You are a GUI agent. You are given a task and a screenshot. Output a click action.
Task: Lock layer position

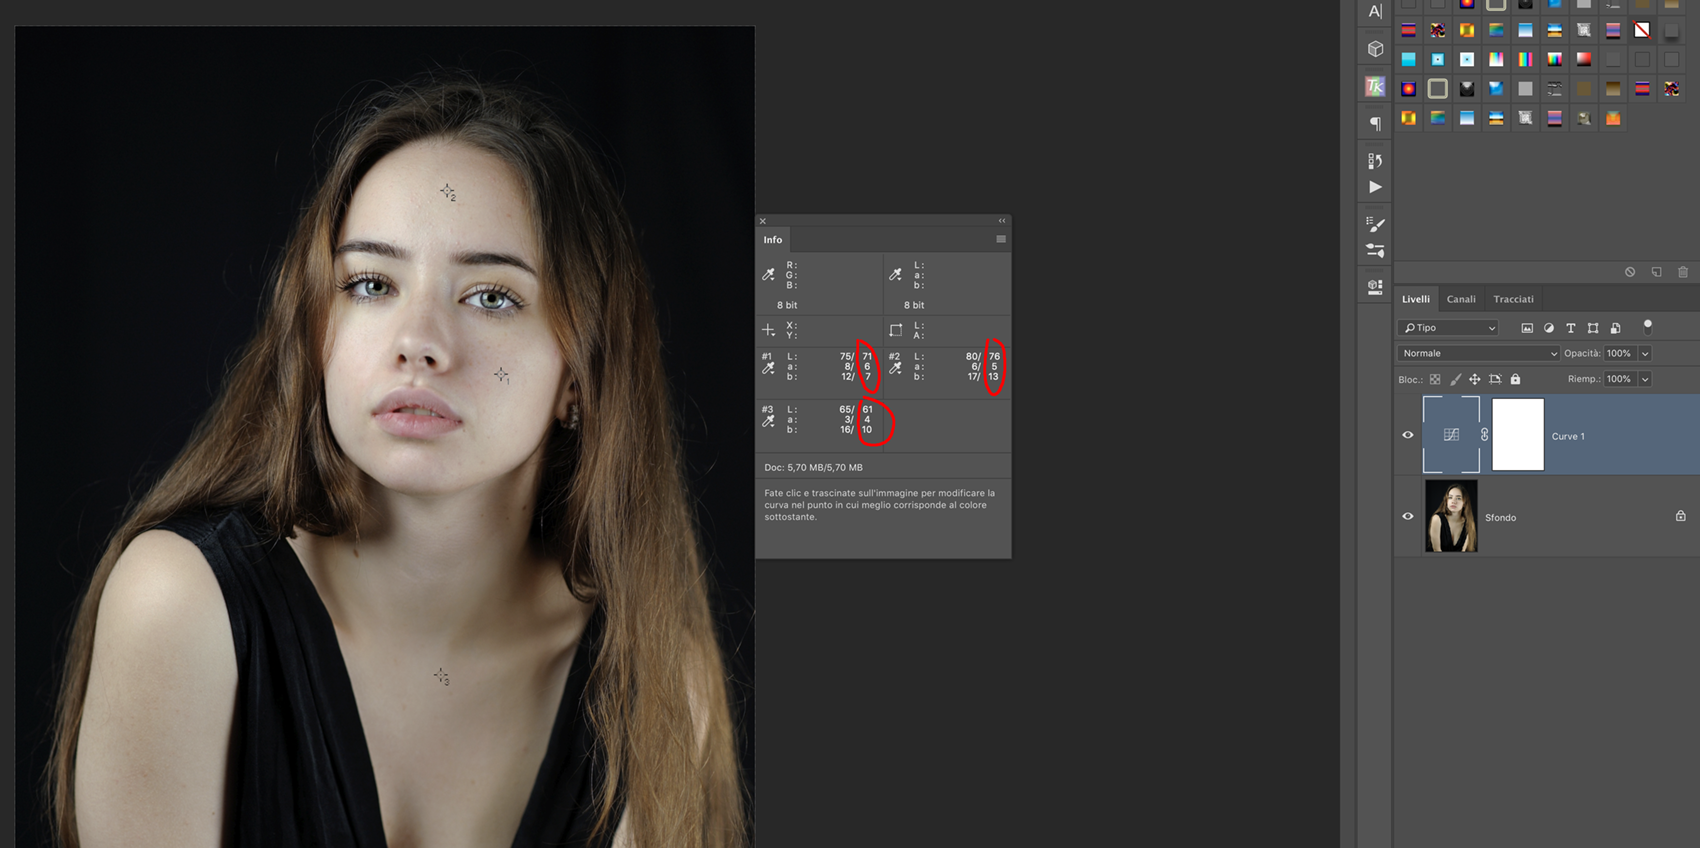(x=1475, y=379)
